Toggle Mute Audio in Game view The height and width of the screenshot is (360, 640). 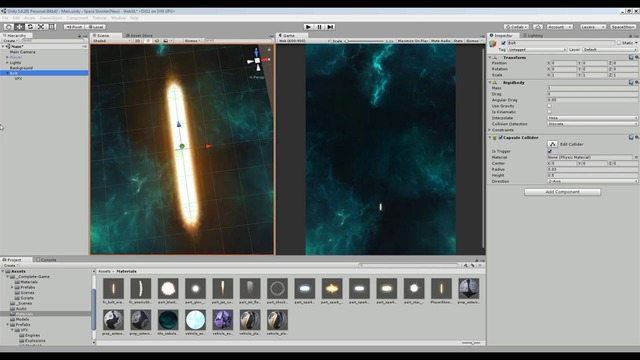click(440, 41)
